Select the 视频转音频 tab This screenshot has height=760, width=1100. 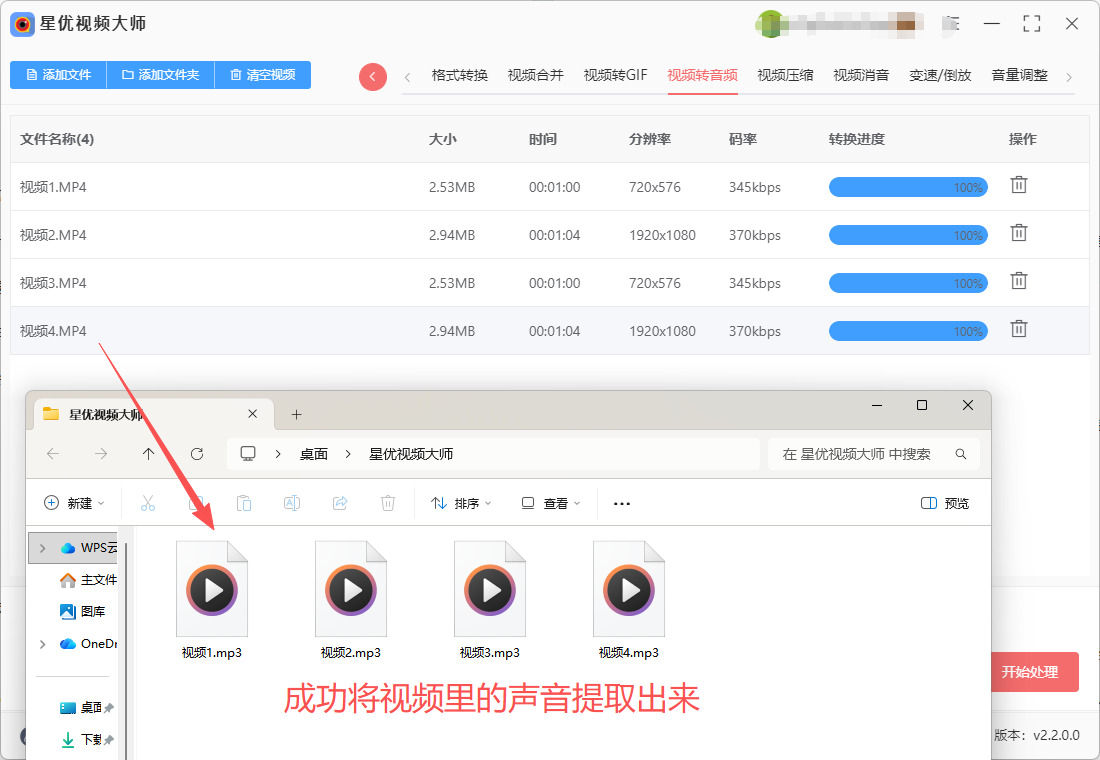[x=702, y=75]
